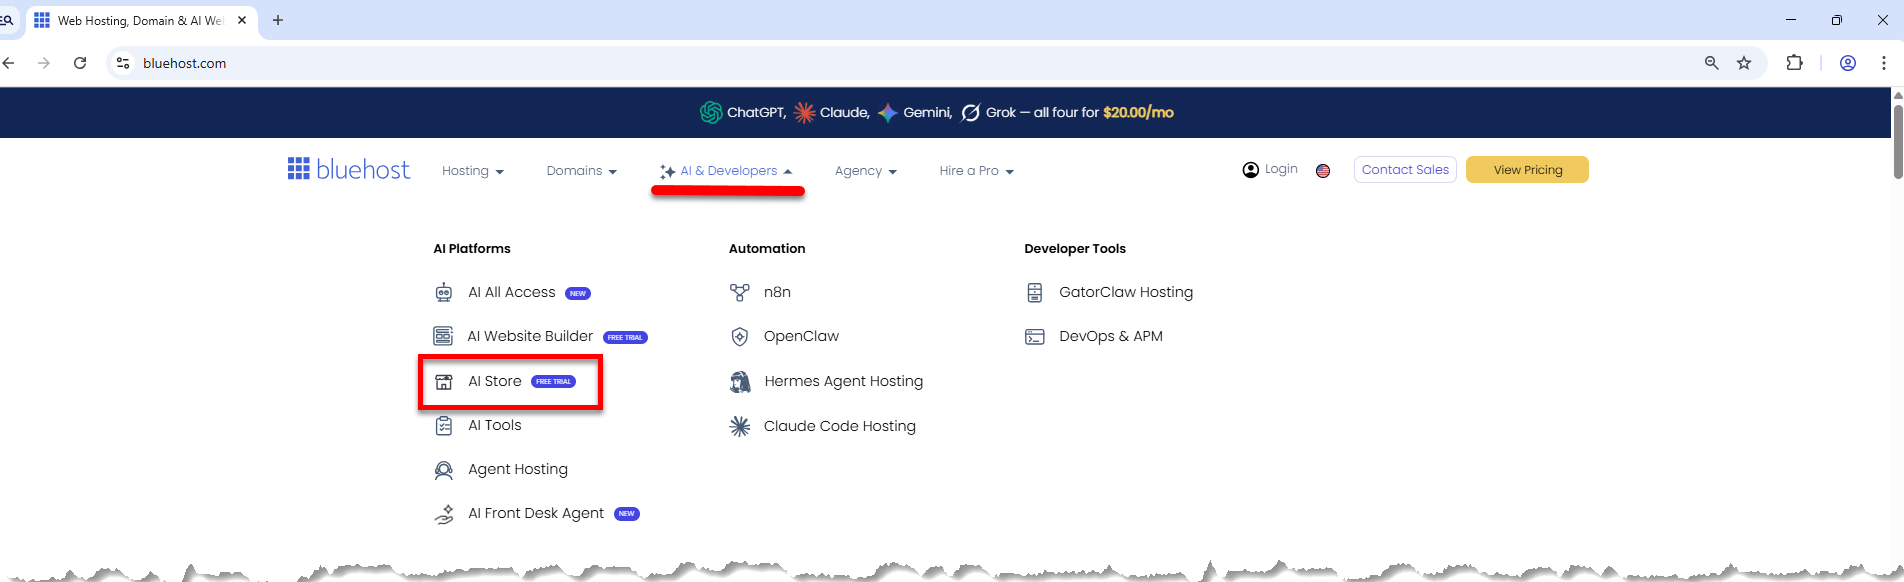The width and height of the screenshot is (1904, 582).
Task: Click the AI Front Desk Agent icon
Action: point(444,514)
